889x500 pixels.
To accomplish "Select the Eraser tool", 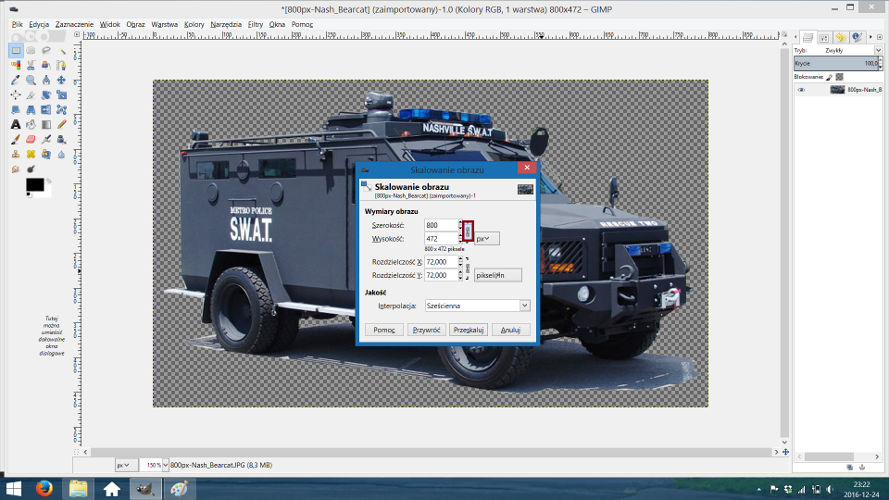I will point(31,139).
